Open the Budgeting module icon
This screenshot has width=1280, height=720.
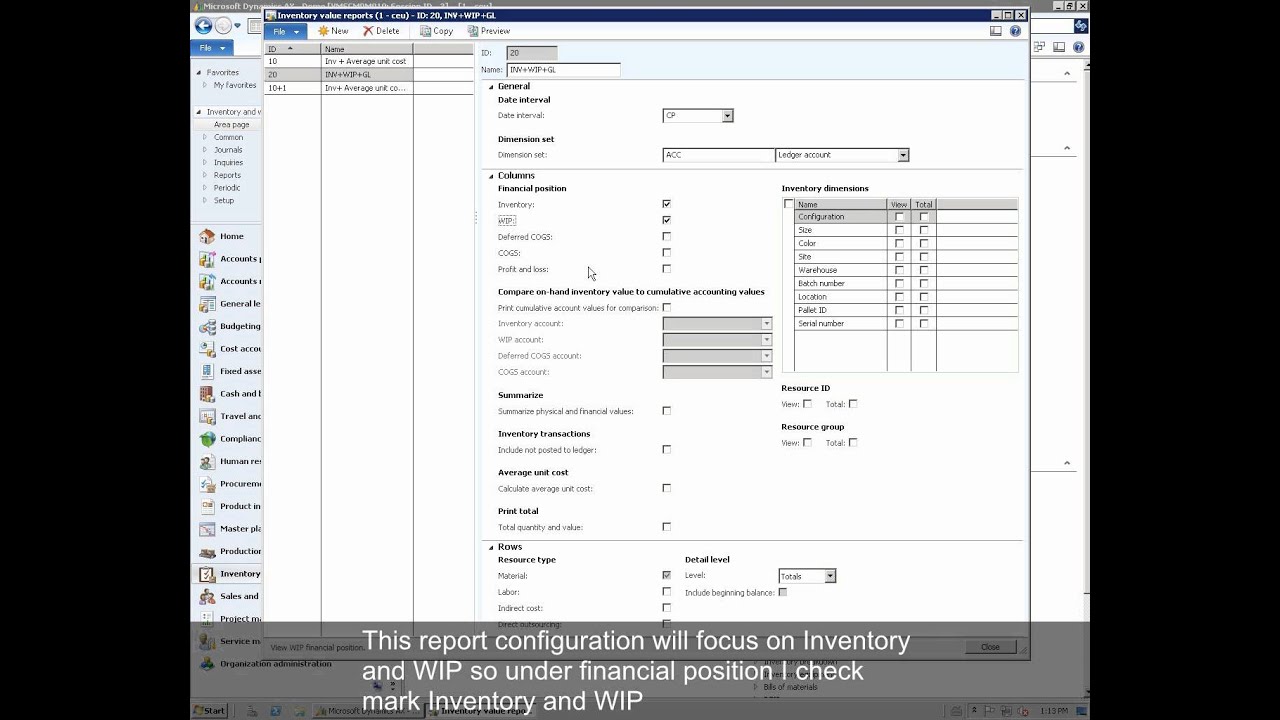[207, 326]
